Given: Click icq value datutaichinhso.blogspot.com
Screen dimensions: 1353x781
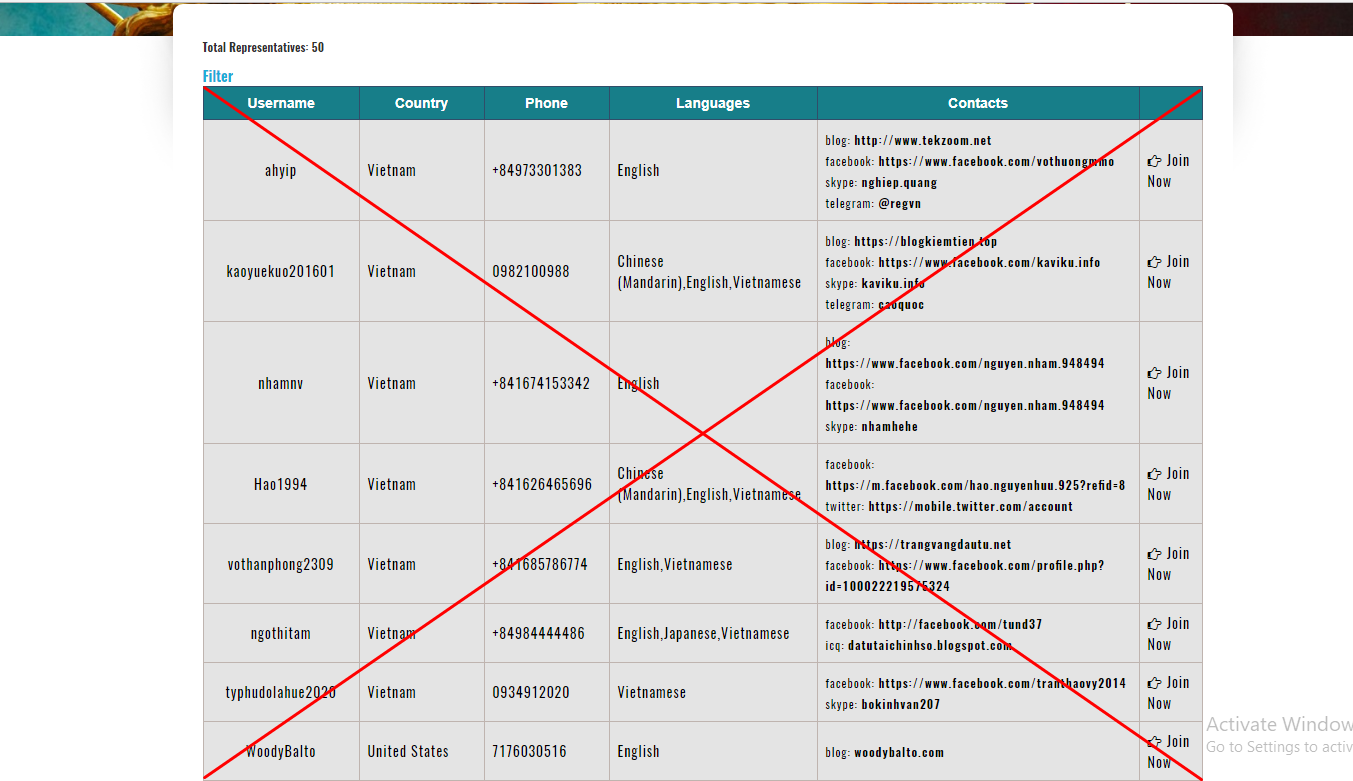Looking at the screenshot, I should click(x=930, y=646).
